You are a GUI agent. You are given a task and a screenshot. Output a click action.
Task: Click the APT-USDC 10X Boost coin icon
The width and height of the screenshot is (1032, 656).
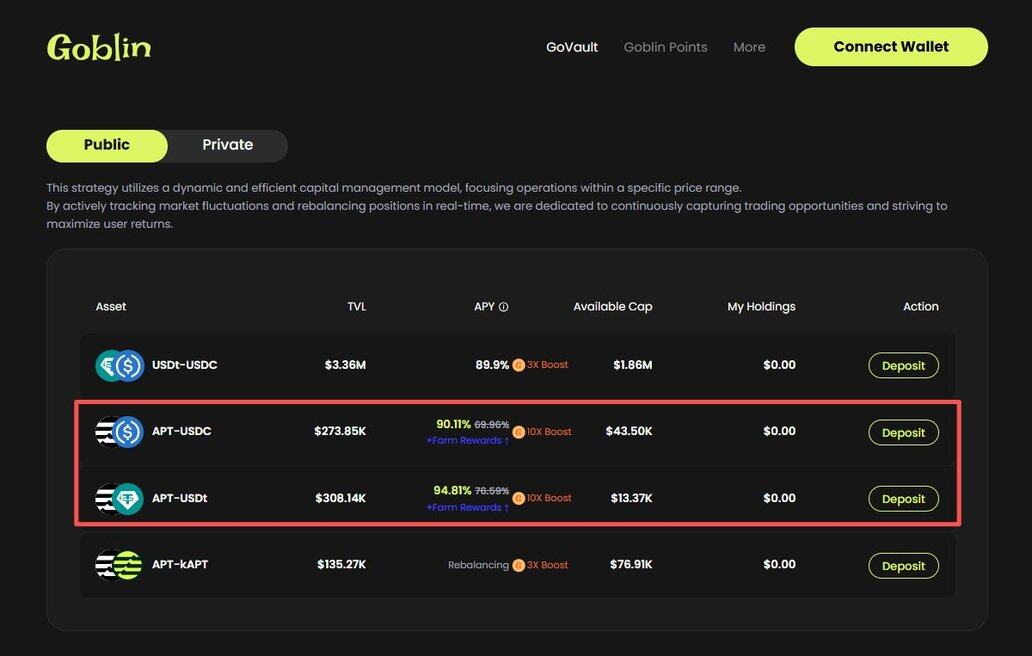[518, 432]
